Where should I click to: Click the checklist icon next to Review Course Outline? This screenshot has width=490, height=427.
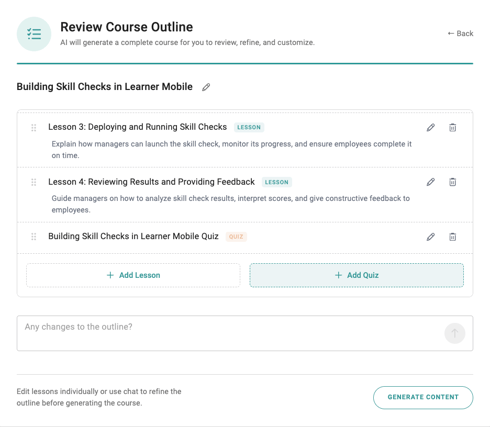tap(34, 34)
